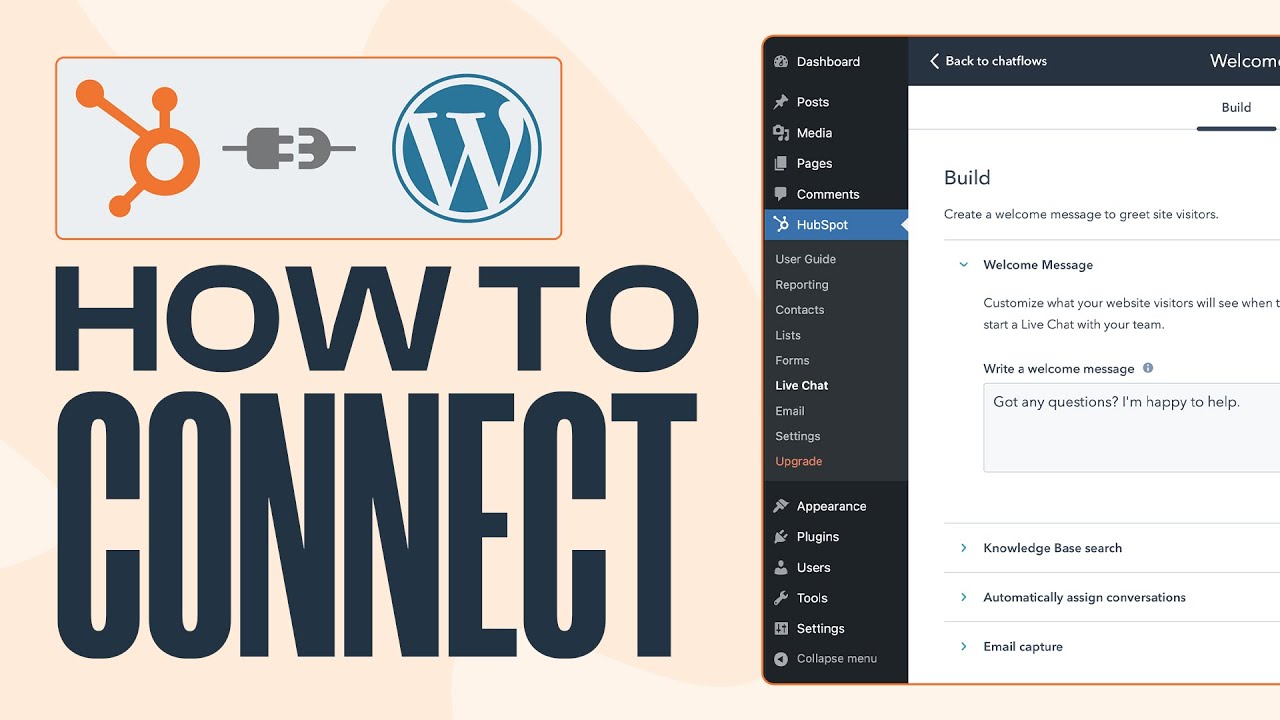
Task: Open HubSpot Settings submenu link
Action: click(x=798, y=436)
